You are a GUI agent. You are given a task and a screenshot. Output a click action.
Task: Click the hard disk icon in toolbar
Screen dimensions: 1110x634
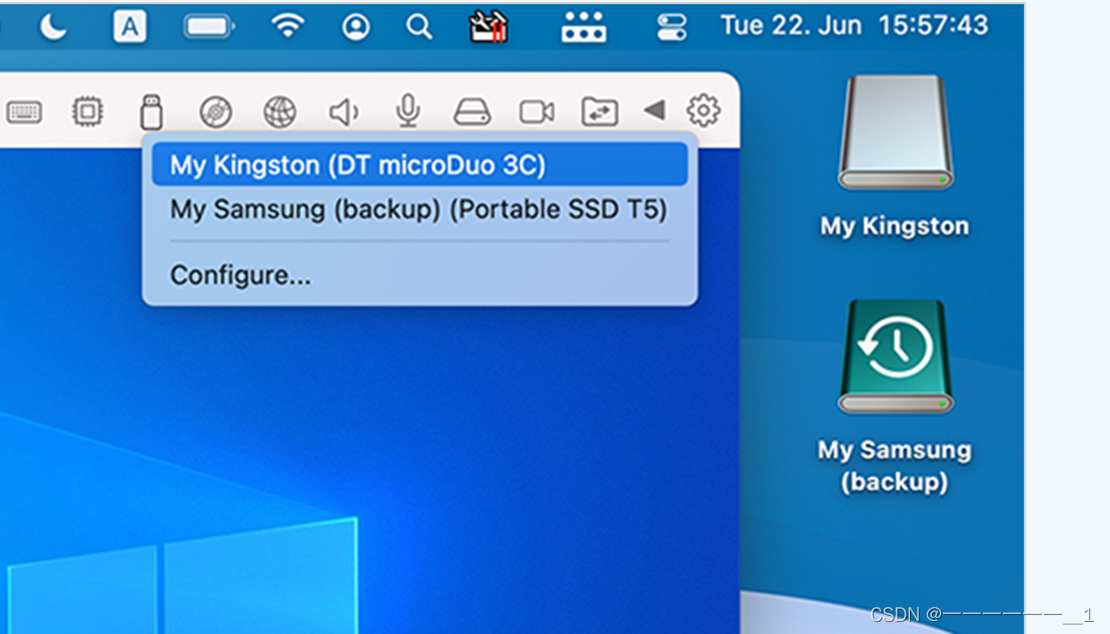click(x=472, y=111)
